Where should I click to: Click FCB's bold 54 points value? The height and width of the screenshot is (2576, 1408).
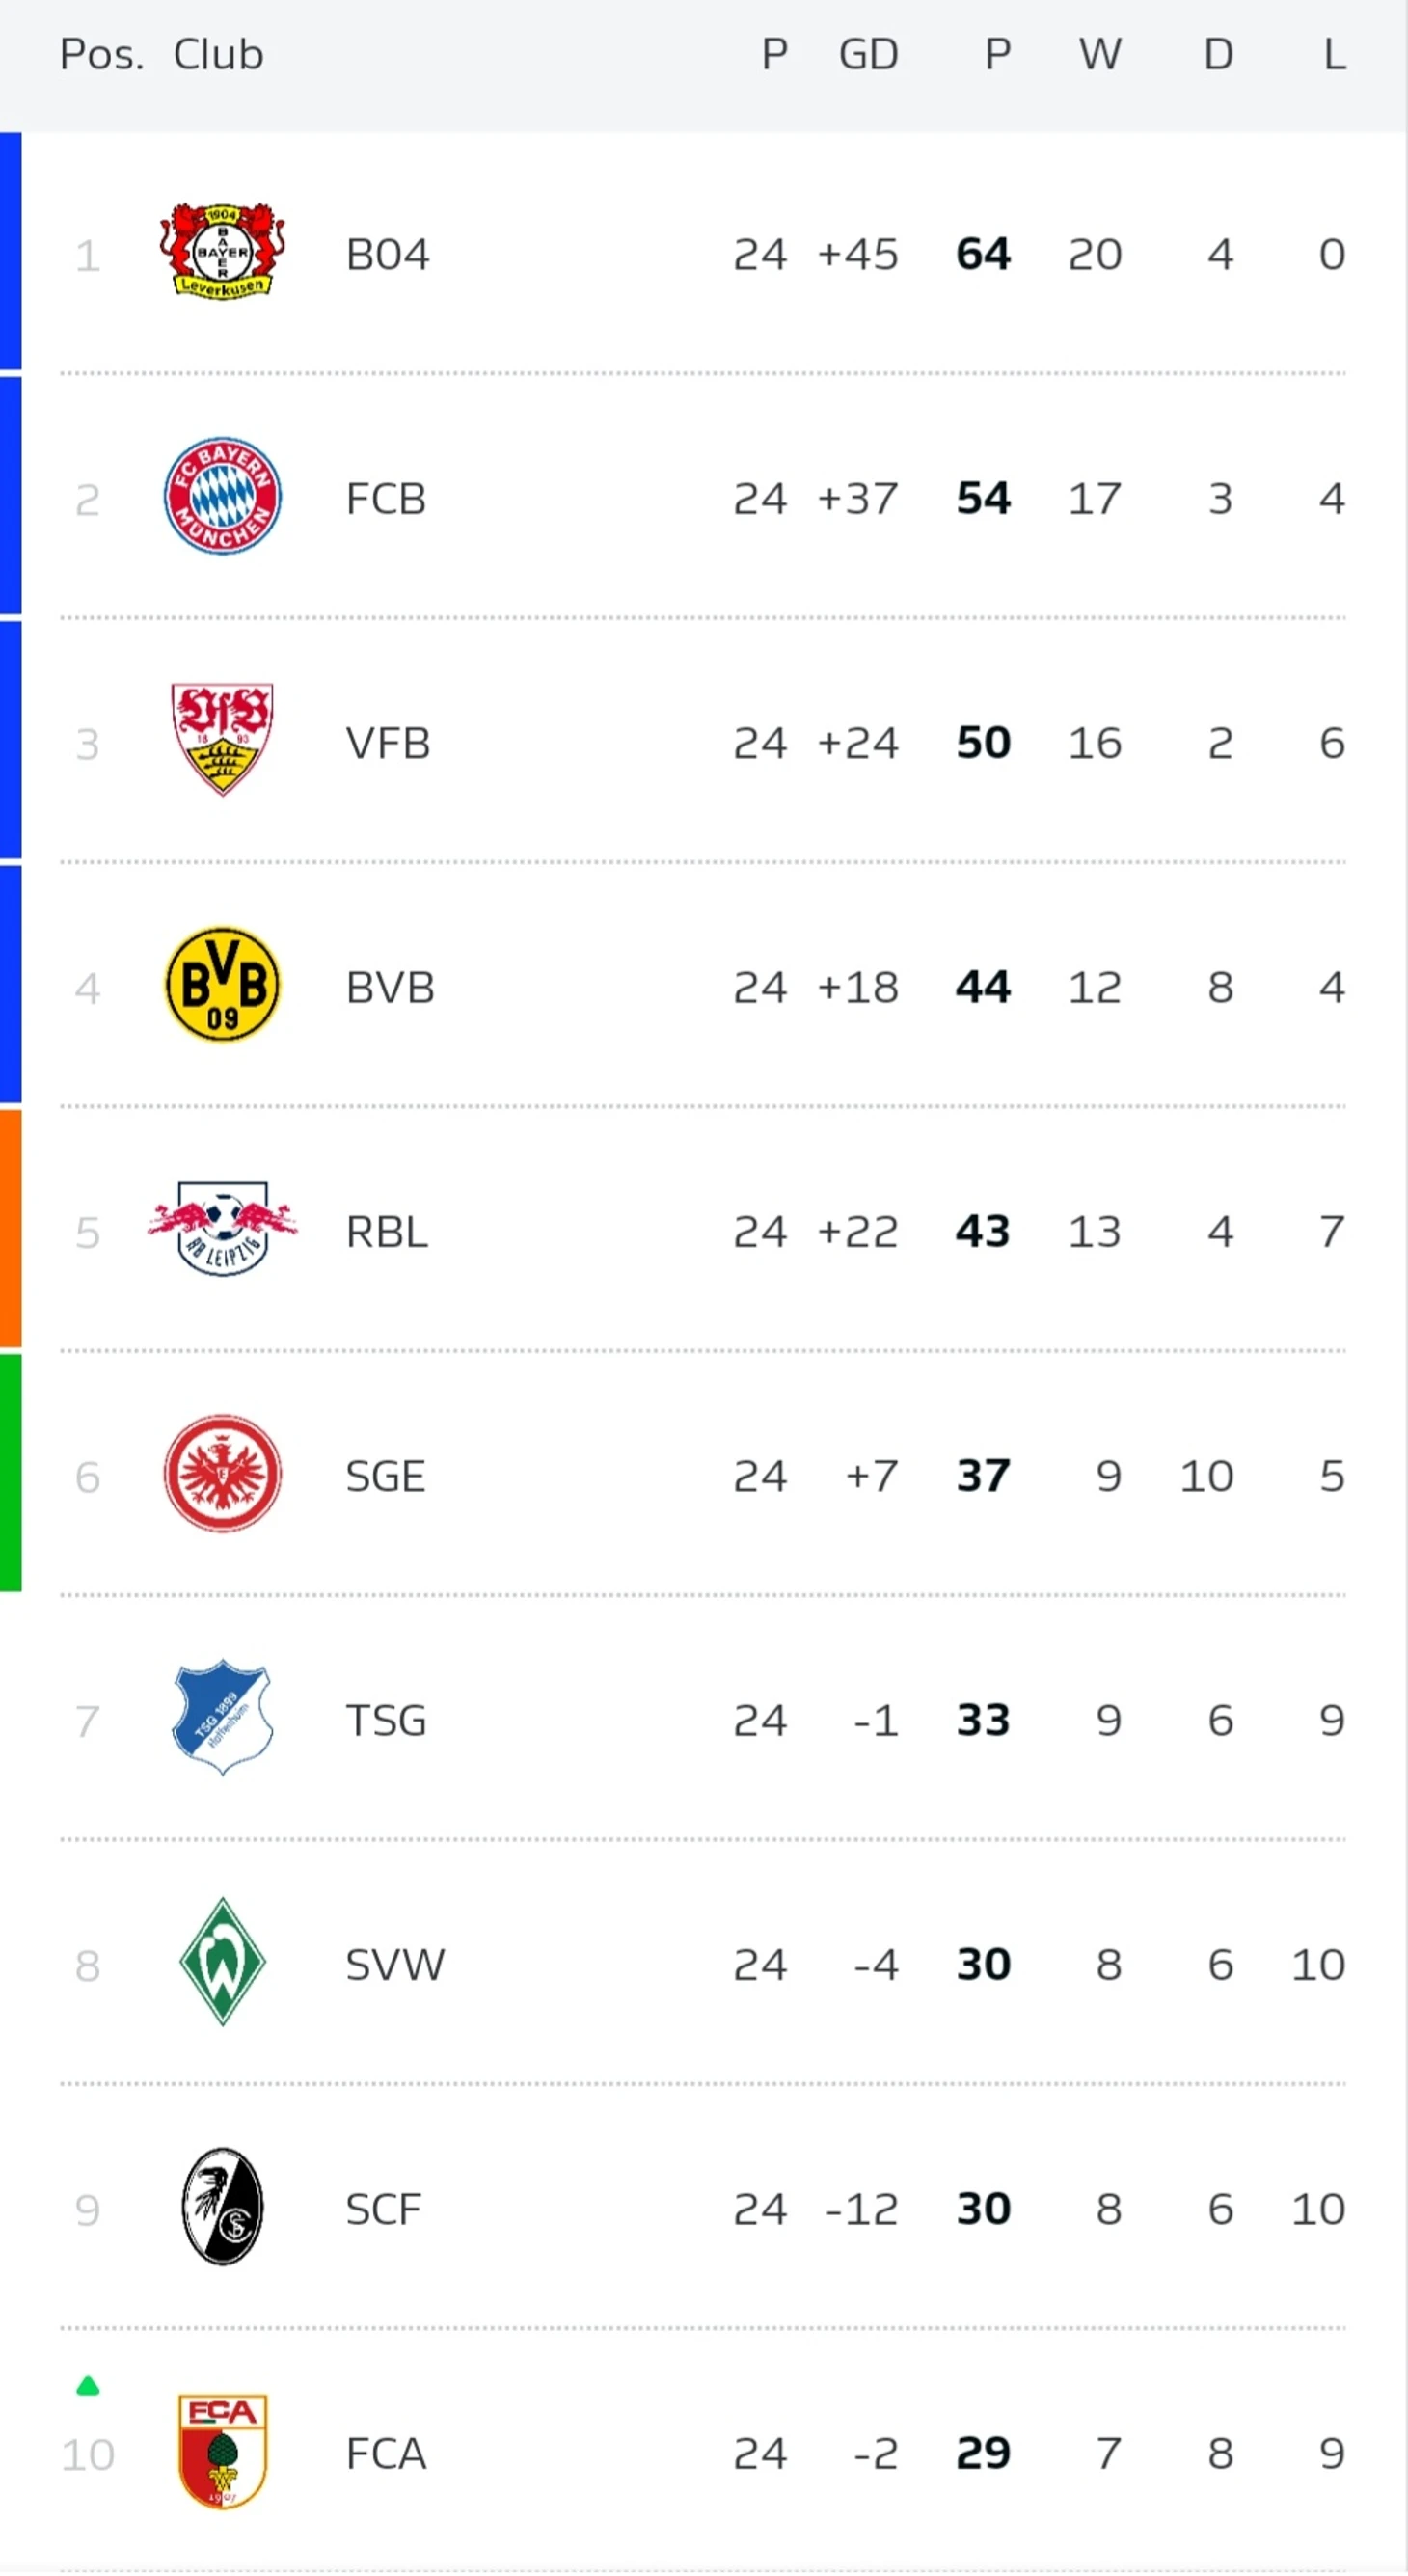[x=983, y=498]
